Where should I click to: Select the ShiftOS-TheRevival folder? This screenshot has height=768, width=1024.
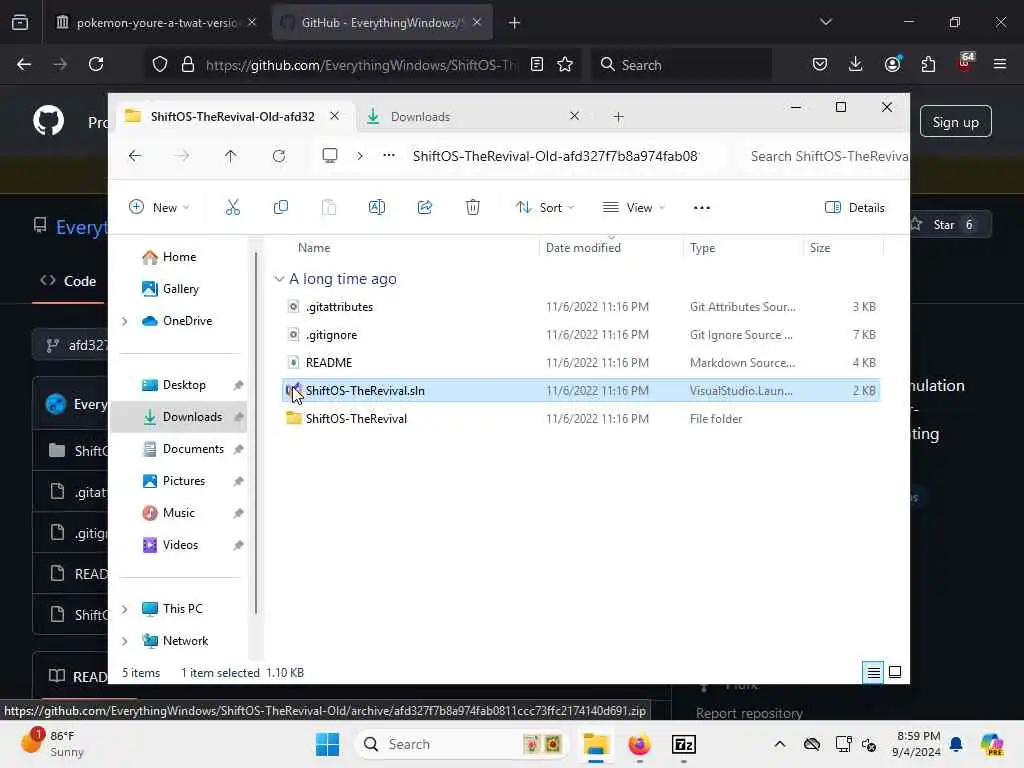tap(581, 419)
